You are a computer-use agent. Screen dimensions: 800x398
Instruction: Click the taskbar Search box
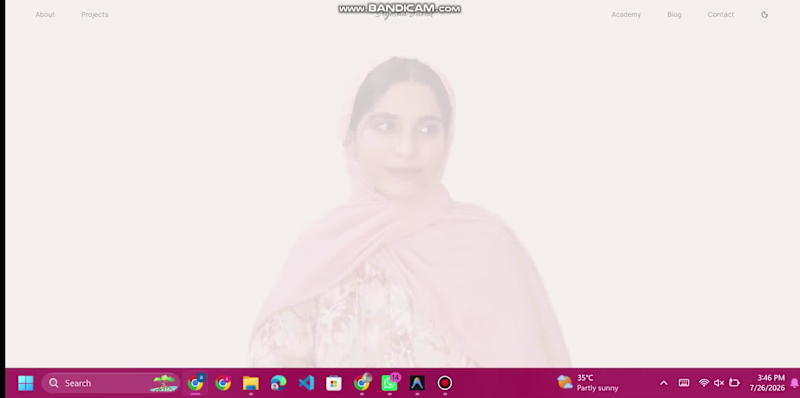pos(111,383)
